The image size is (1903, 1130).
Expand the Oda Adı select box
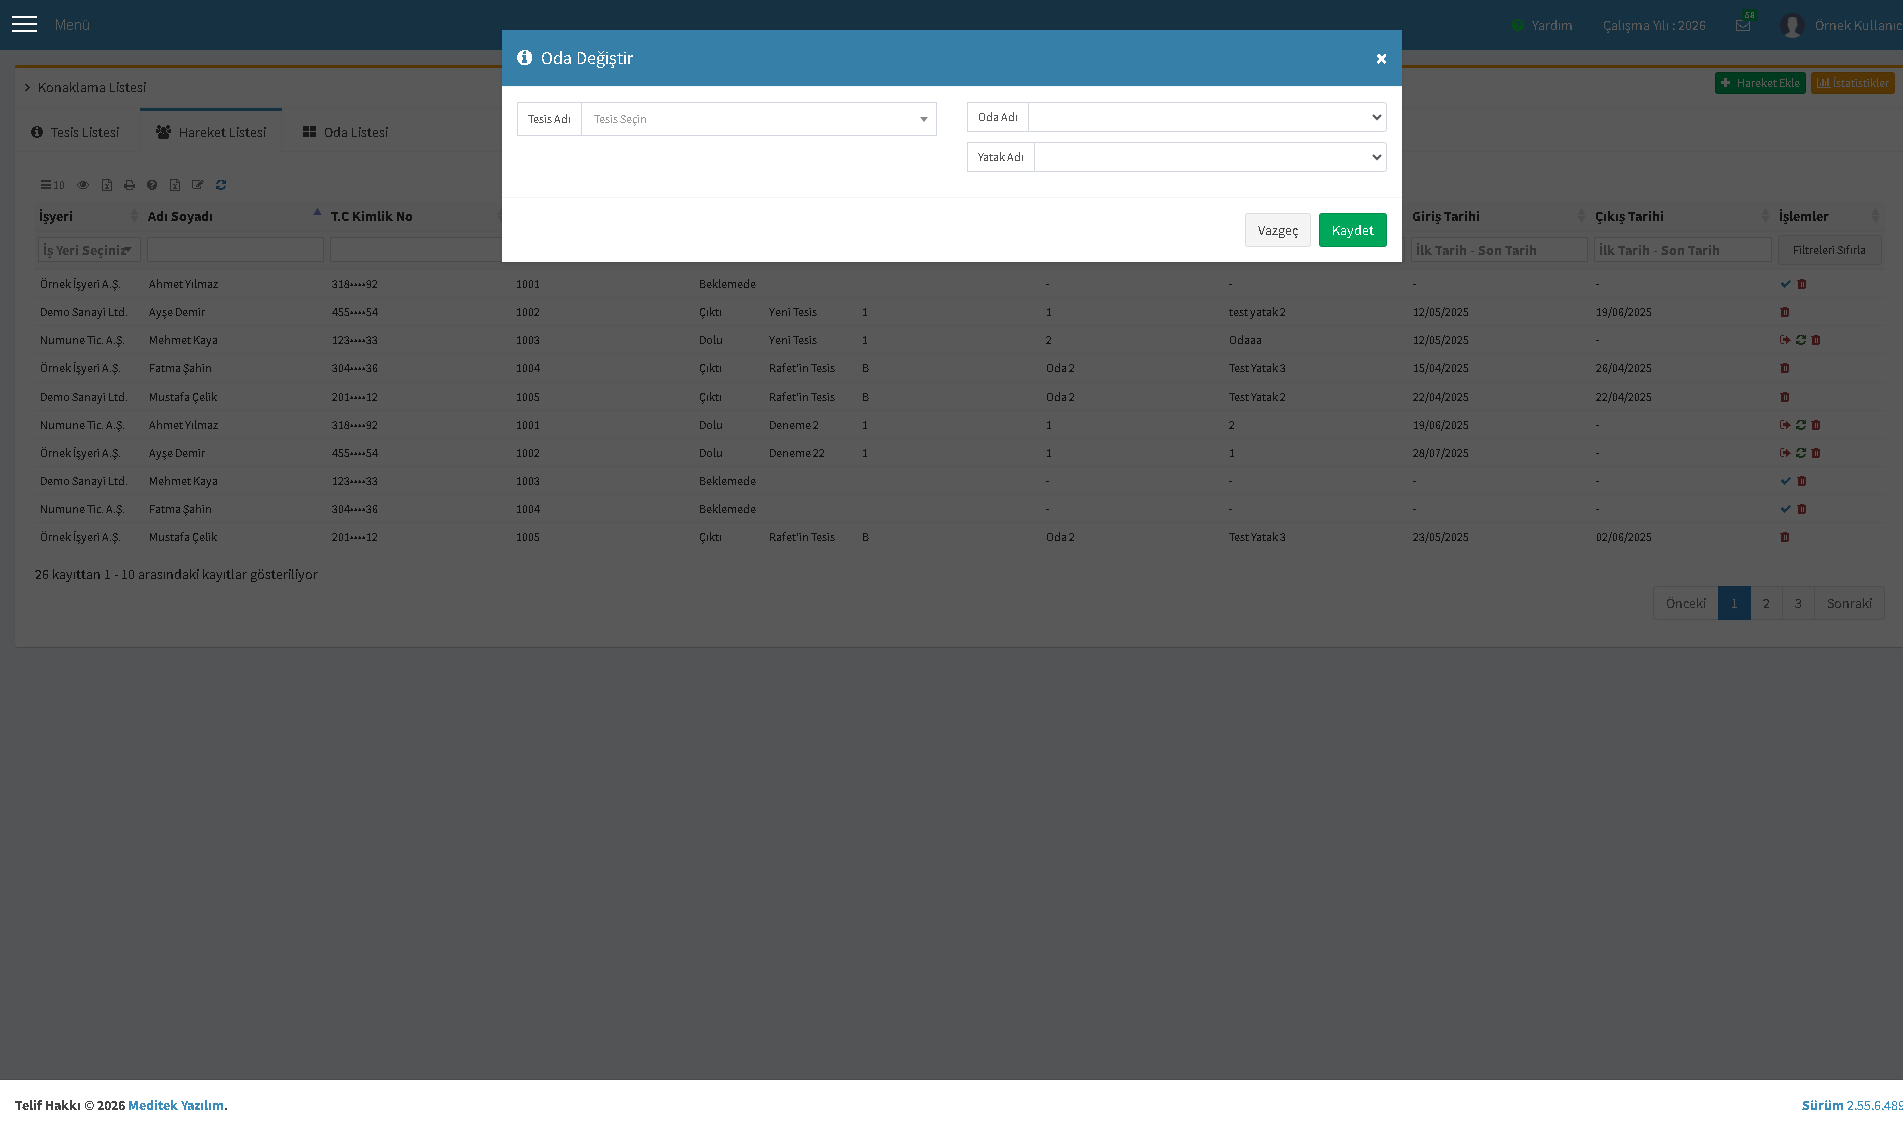tap(1207, 117)
